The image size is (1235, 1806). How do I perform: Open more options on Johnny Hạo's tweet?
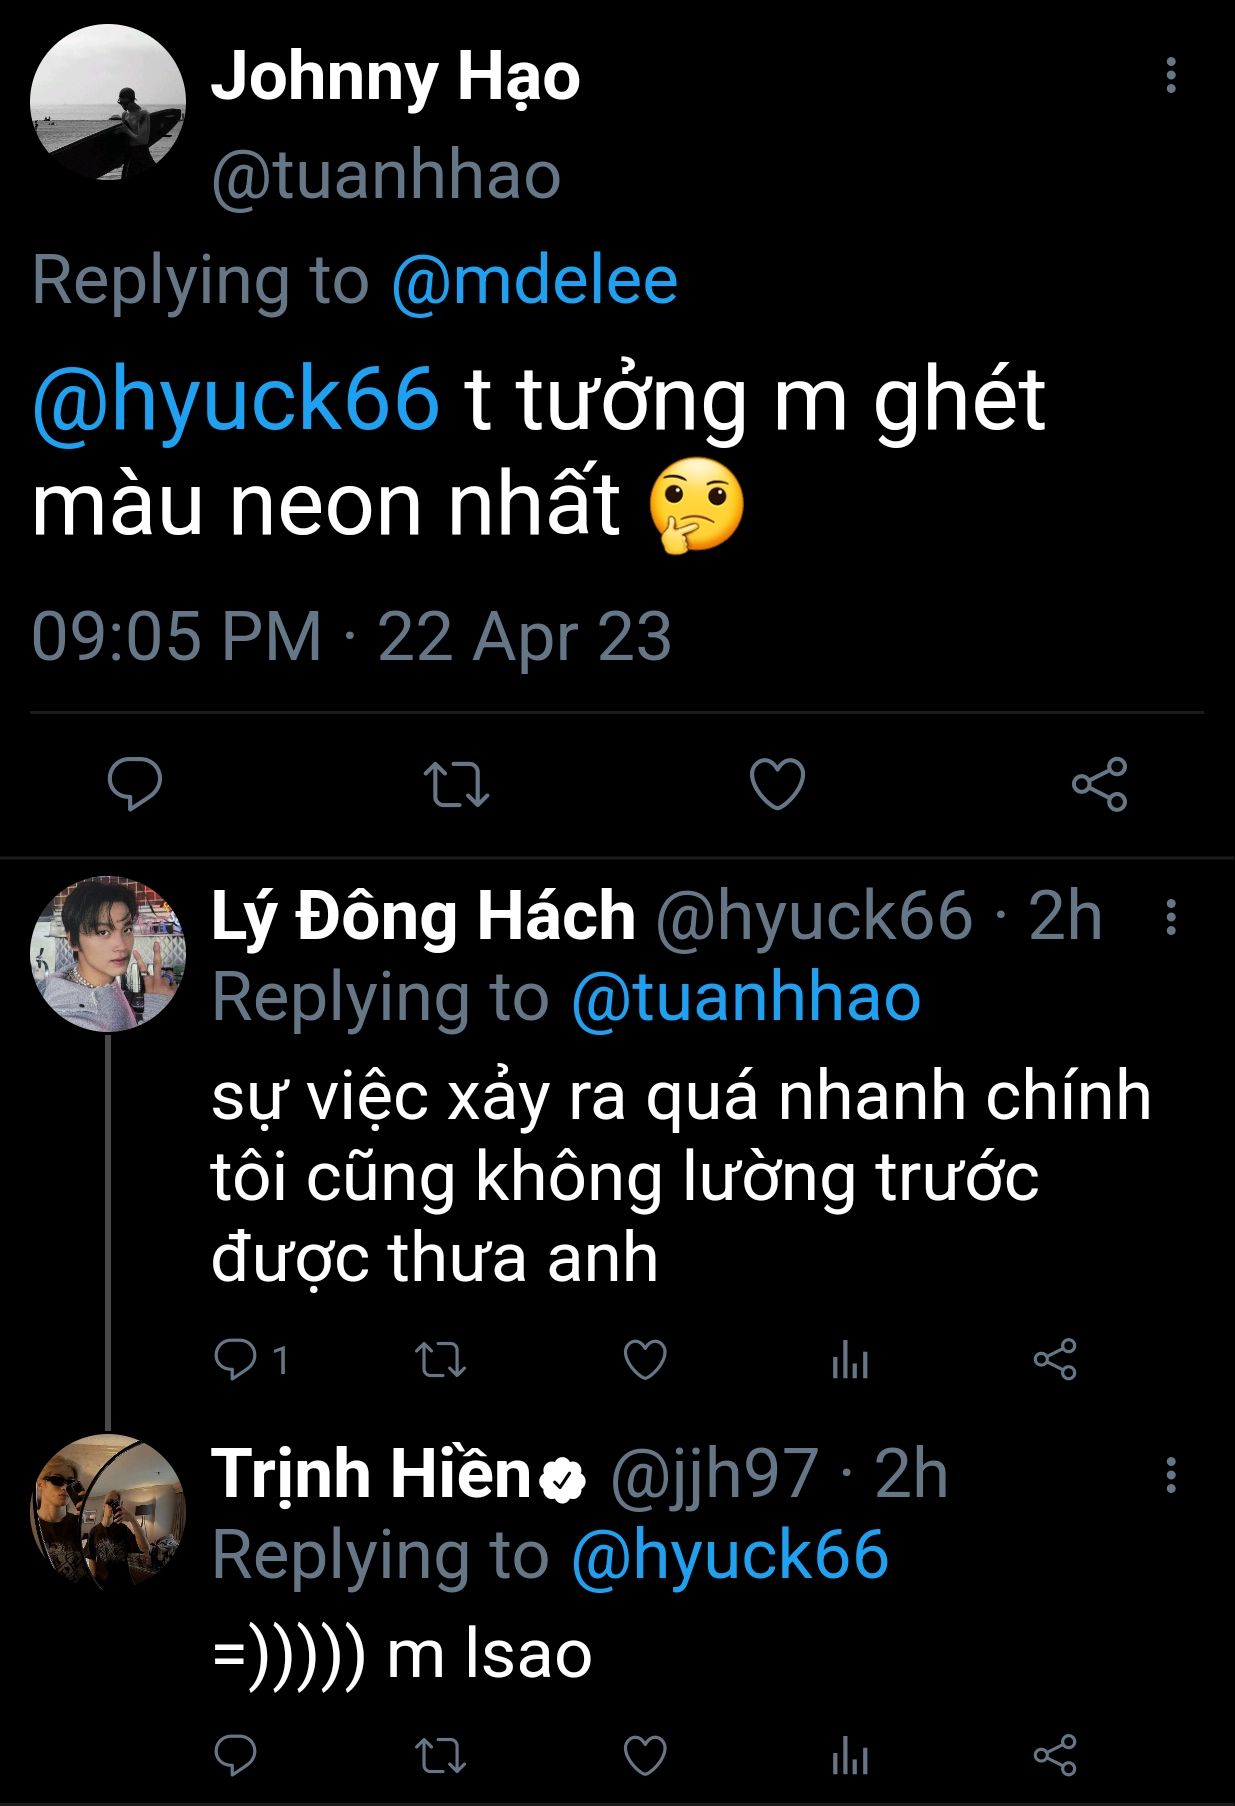pos(1170,76)
